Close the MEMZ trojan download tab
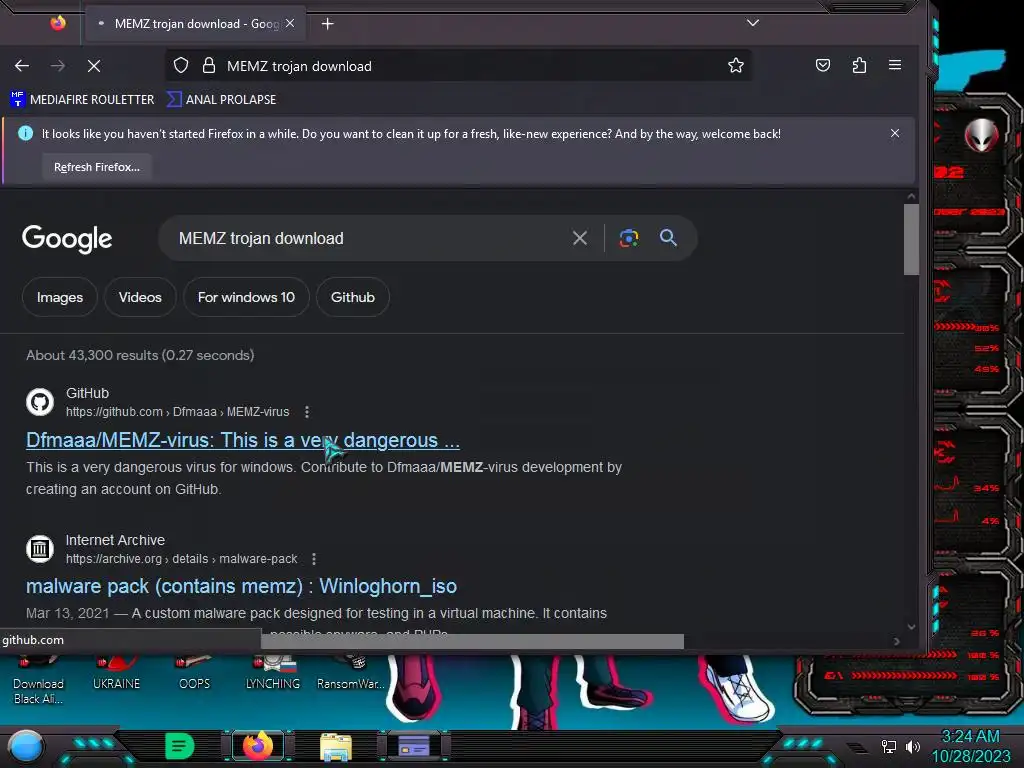Screen dimensions: 1024x768 (290, 24)
